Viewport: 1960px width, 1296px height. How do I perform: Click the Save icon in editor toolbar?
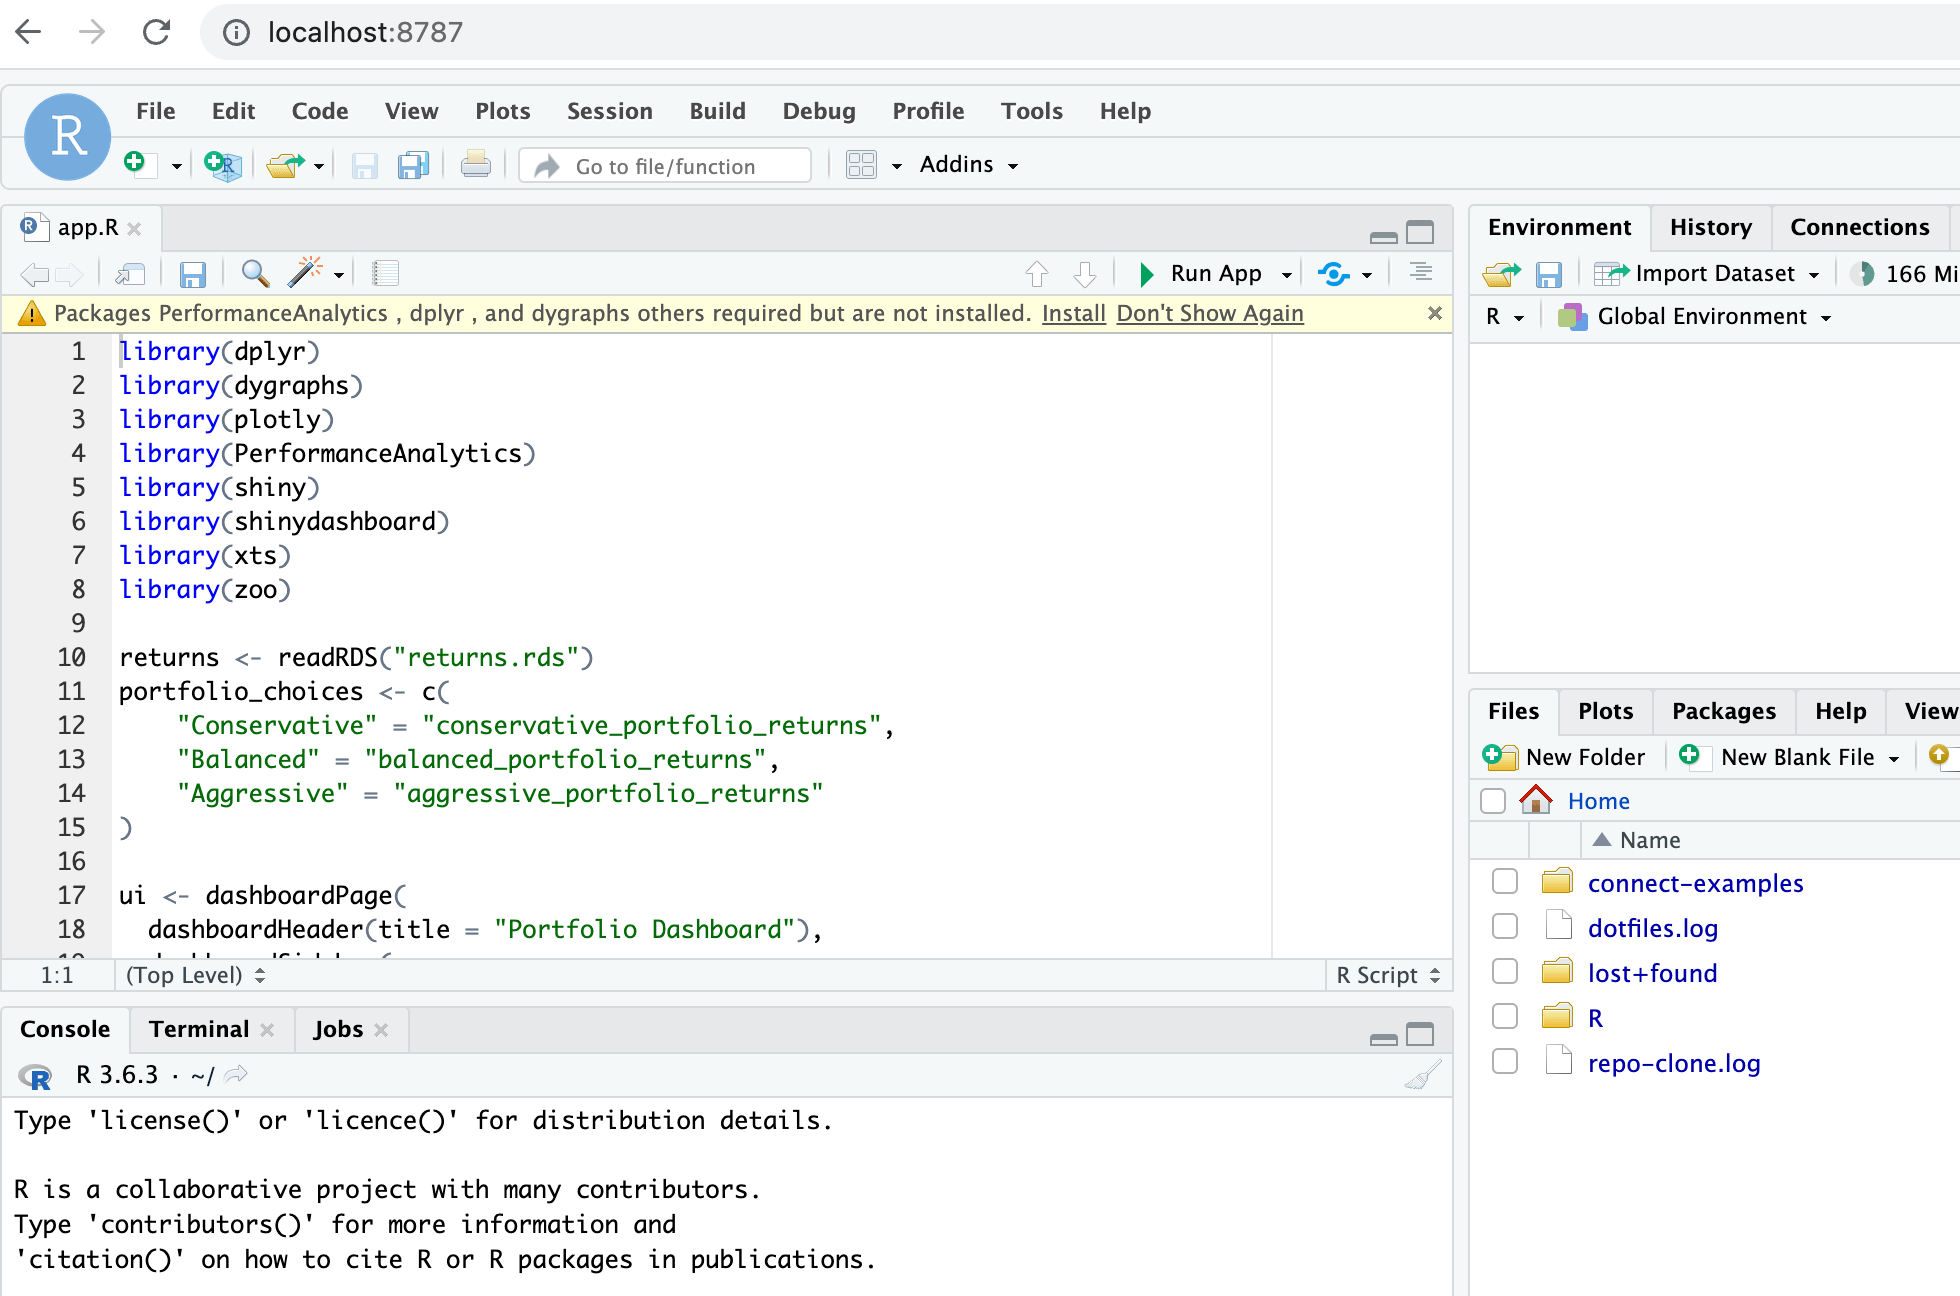pyautogui.click(x=192, y=273)
